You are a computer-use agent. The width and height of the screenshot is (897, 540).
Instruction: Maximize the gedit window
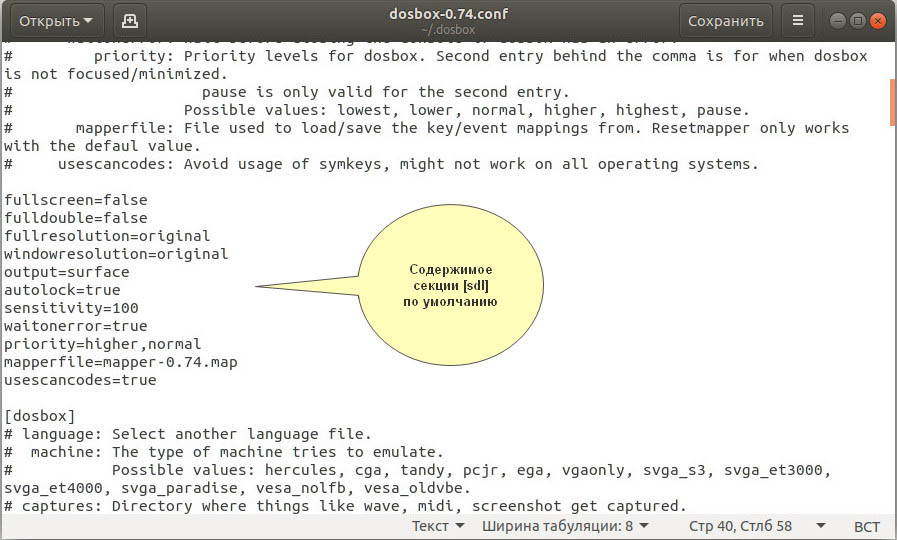[858, 21]
